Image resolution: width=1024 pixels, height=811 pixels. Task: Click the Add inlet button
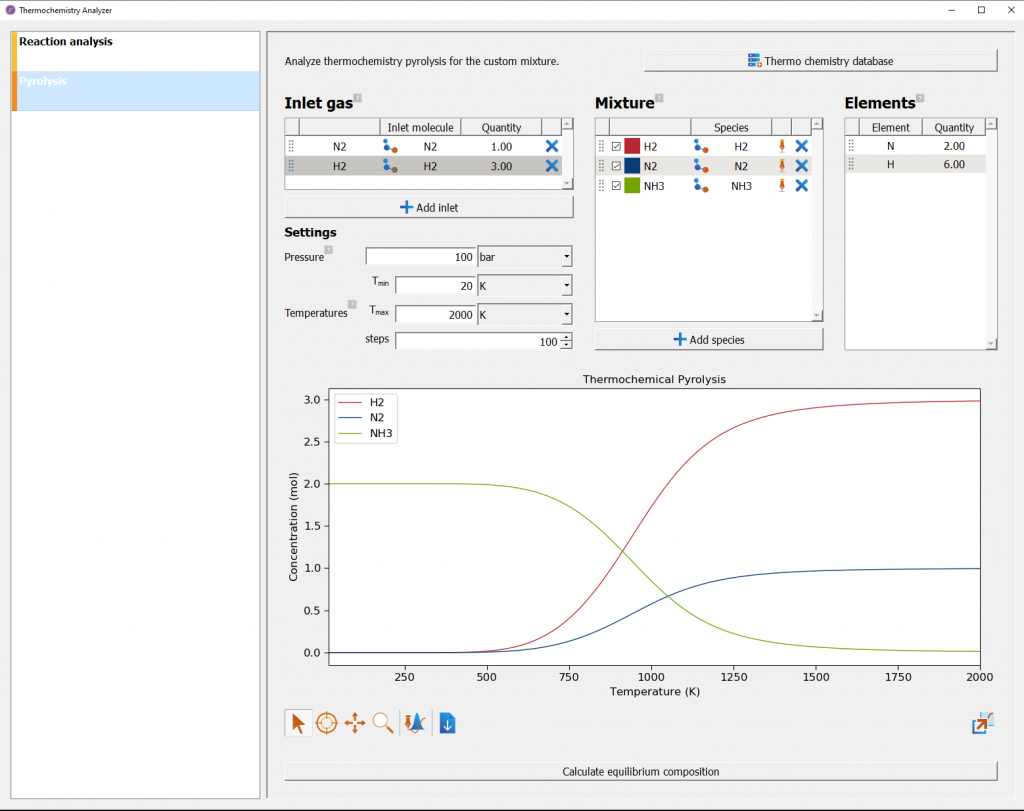[x=428, y=208]
